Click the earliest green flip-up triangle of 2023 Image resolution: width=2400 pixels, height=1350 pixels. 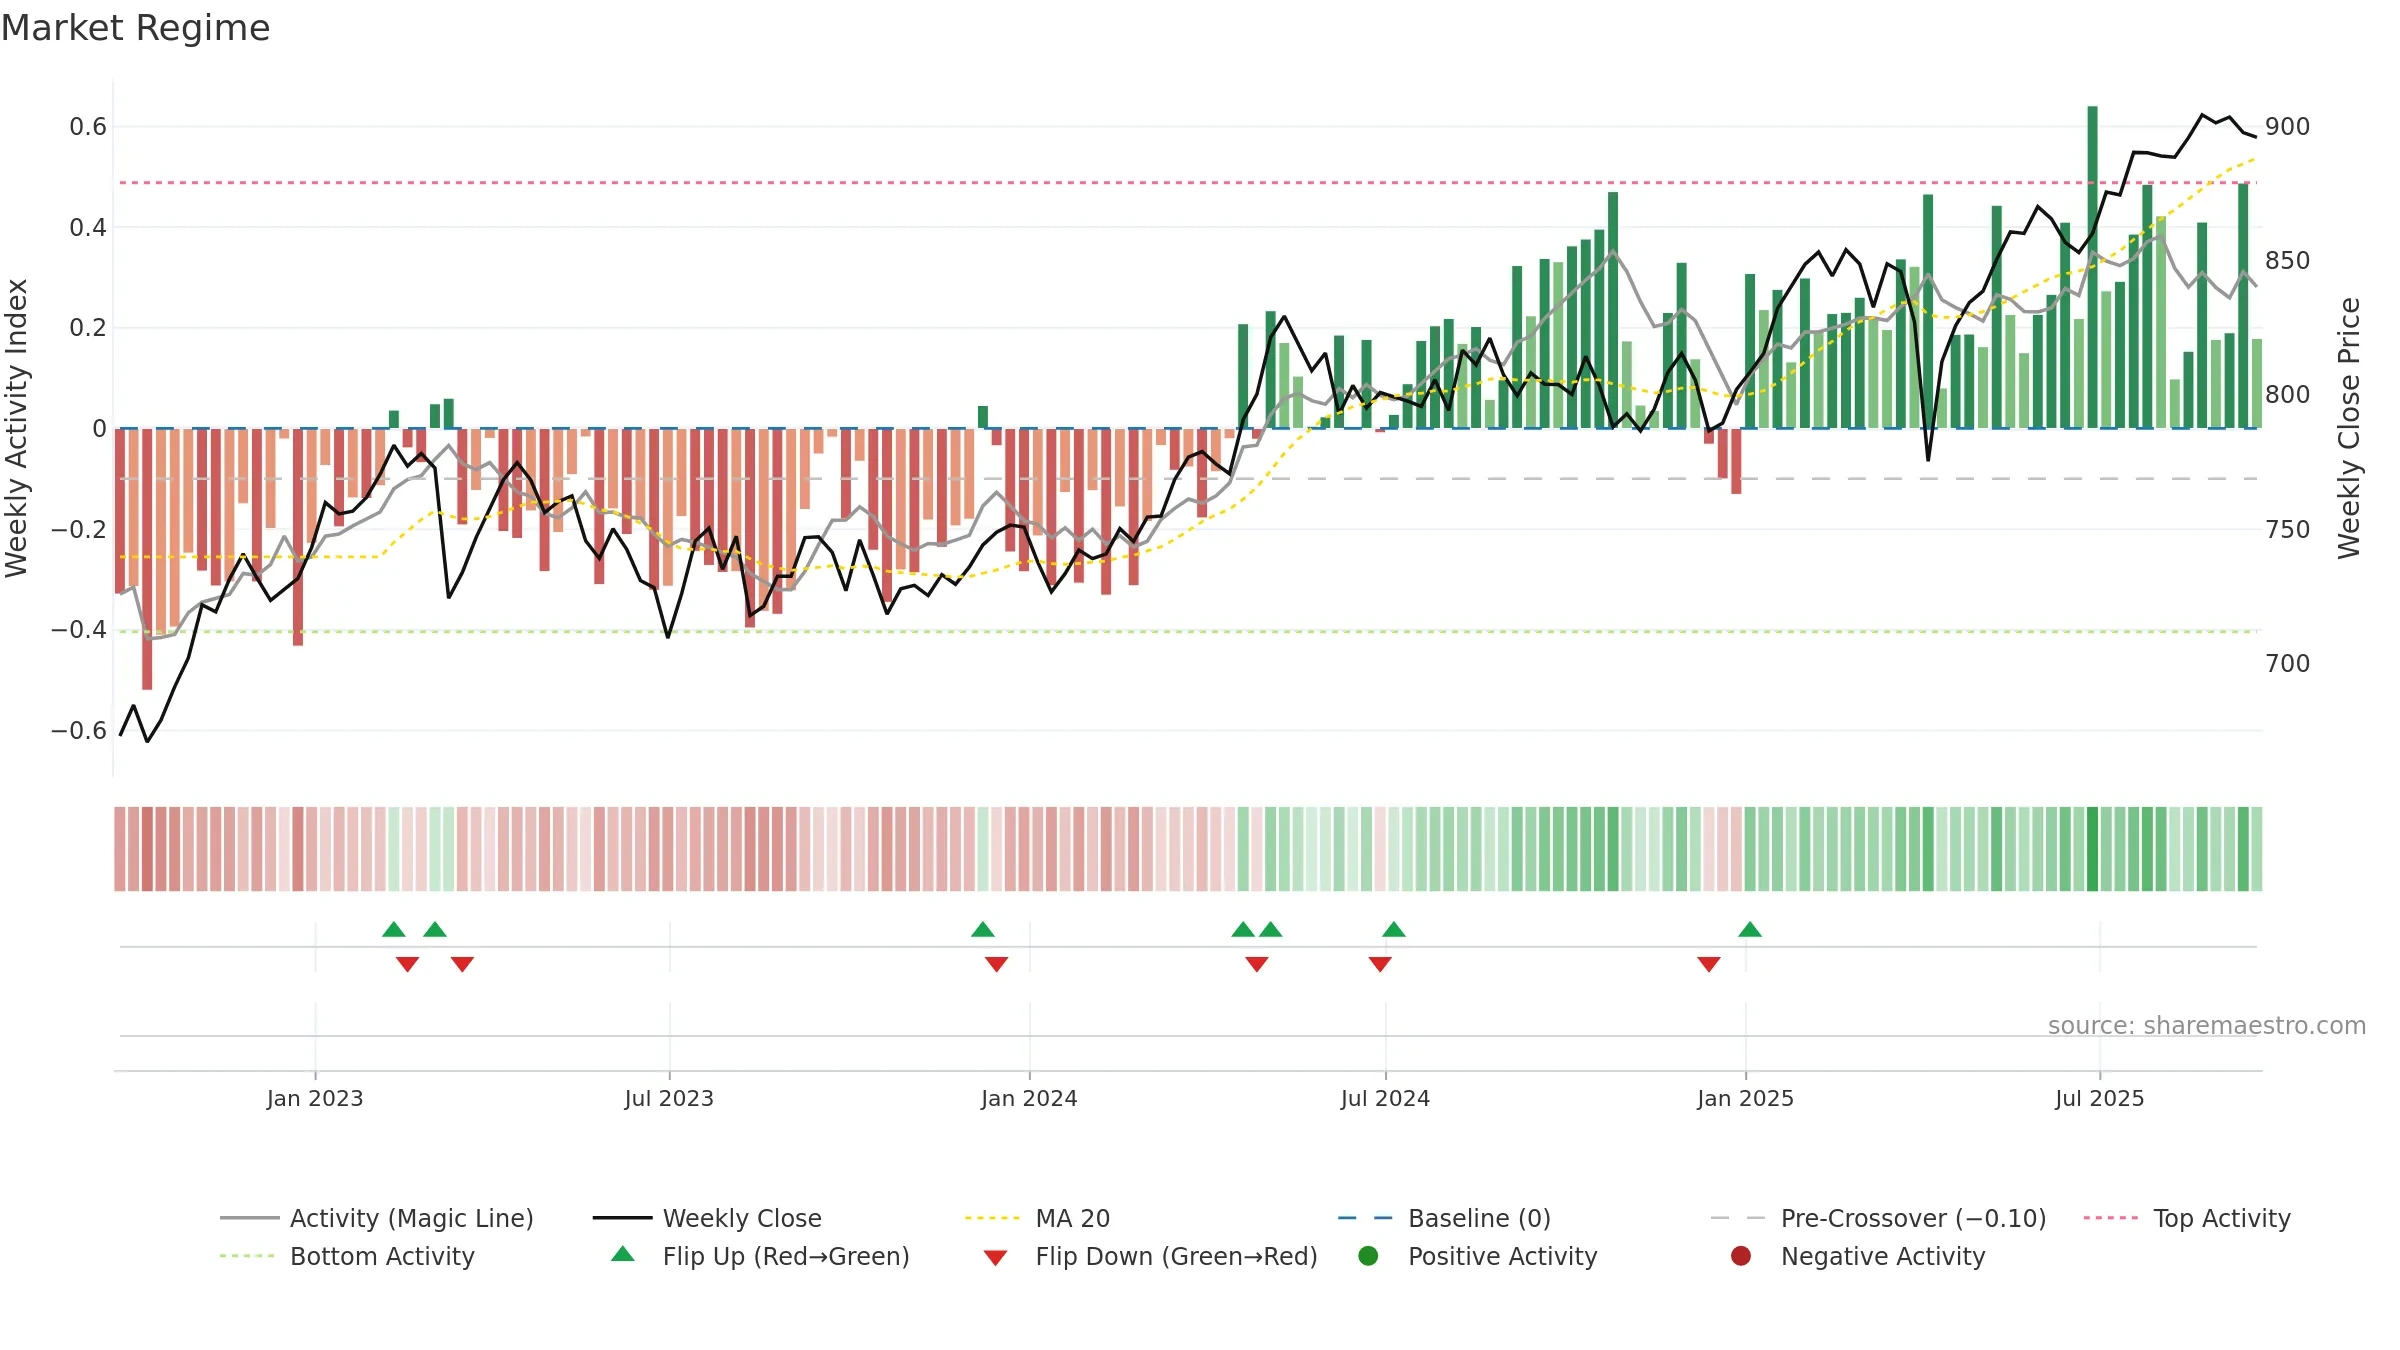pos(394,930)
